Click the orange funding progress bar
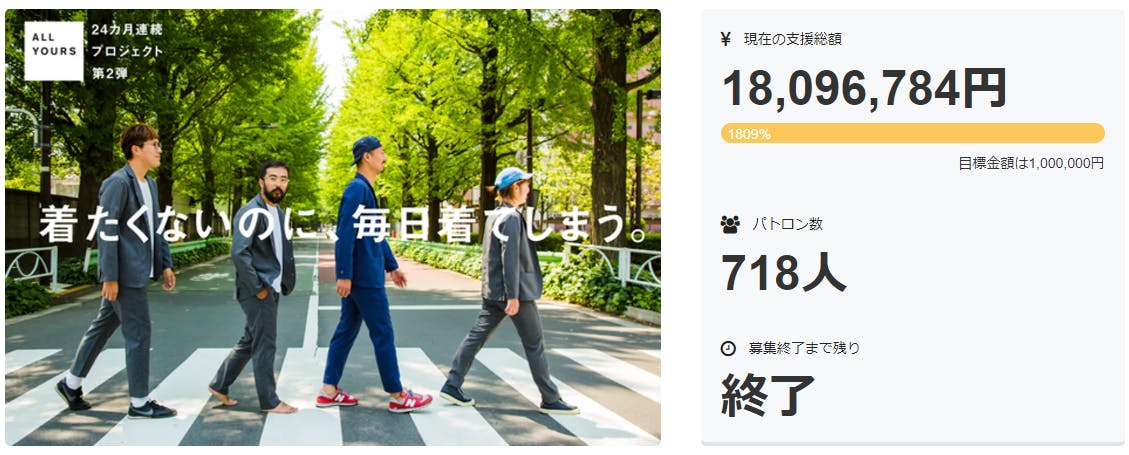1129x455 pixels. click(912, 133)
